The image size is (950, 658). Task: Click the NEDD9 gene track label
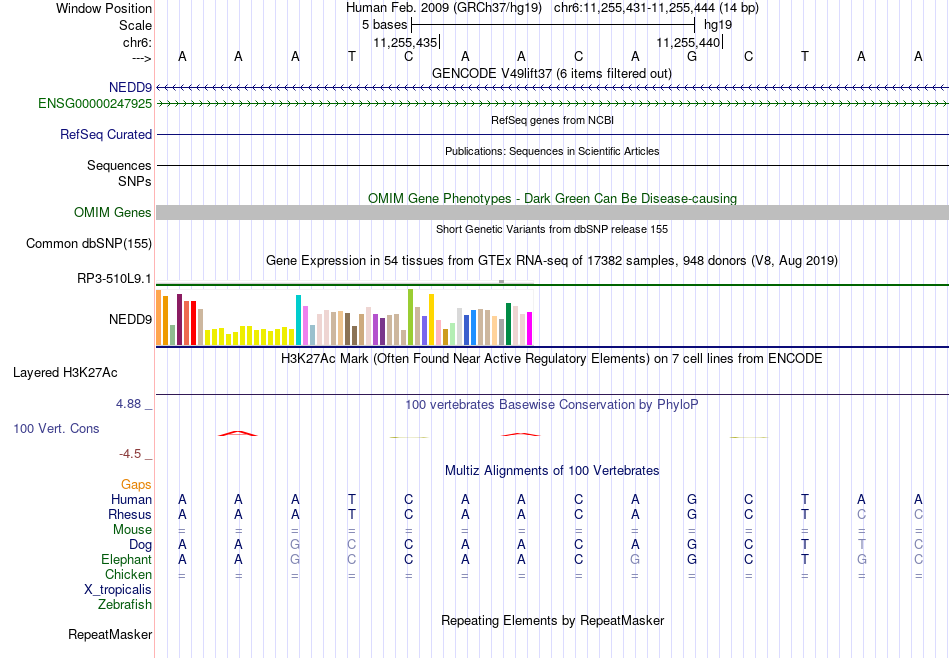pos(130,87)
